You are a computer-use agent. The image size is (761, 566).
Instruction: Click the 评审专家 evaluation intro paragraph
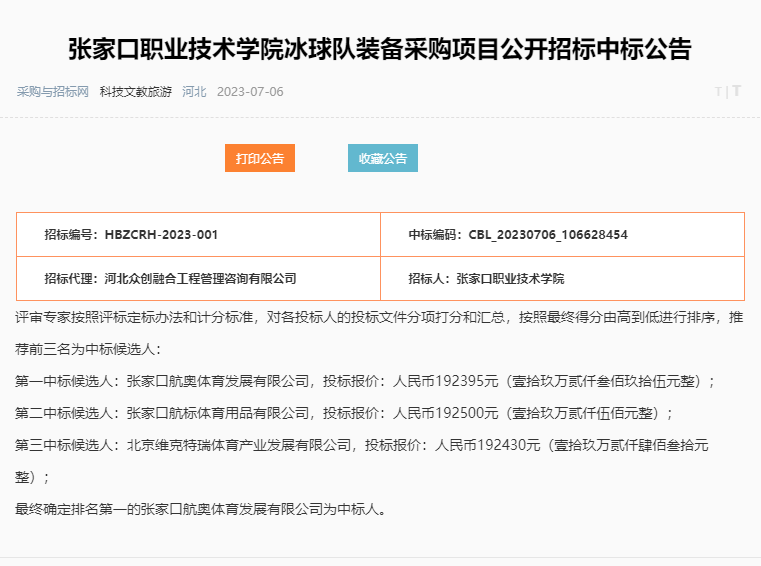[x=380, y=318]
